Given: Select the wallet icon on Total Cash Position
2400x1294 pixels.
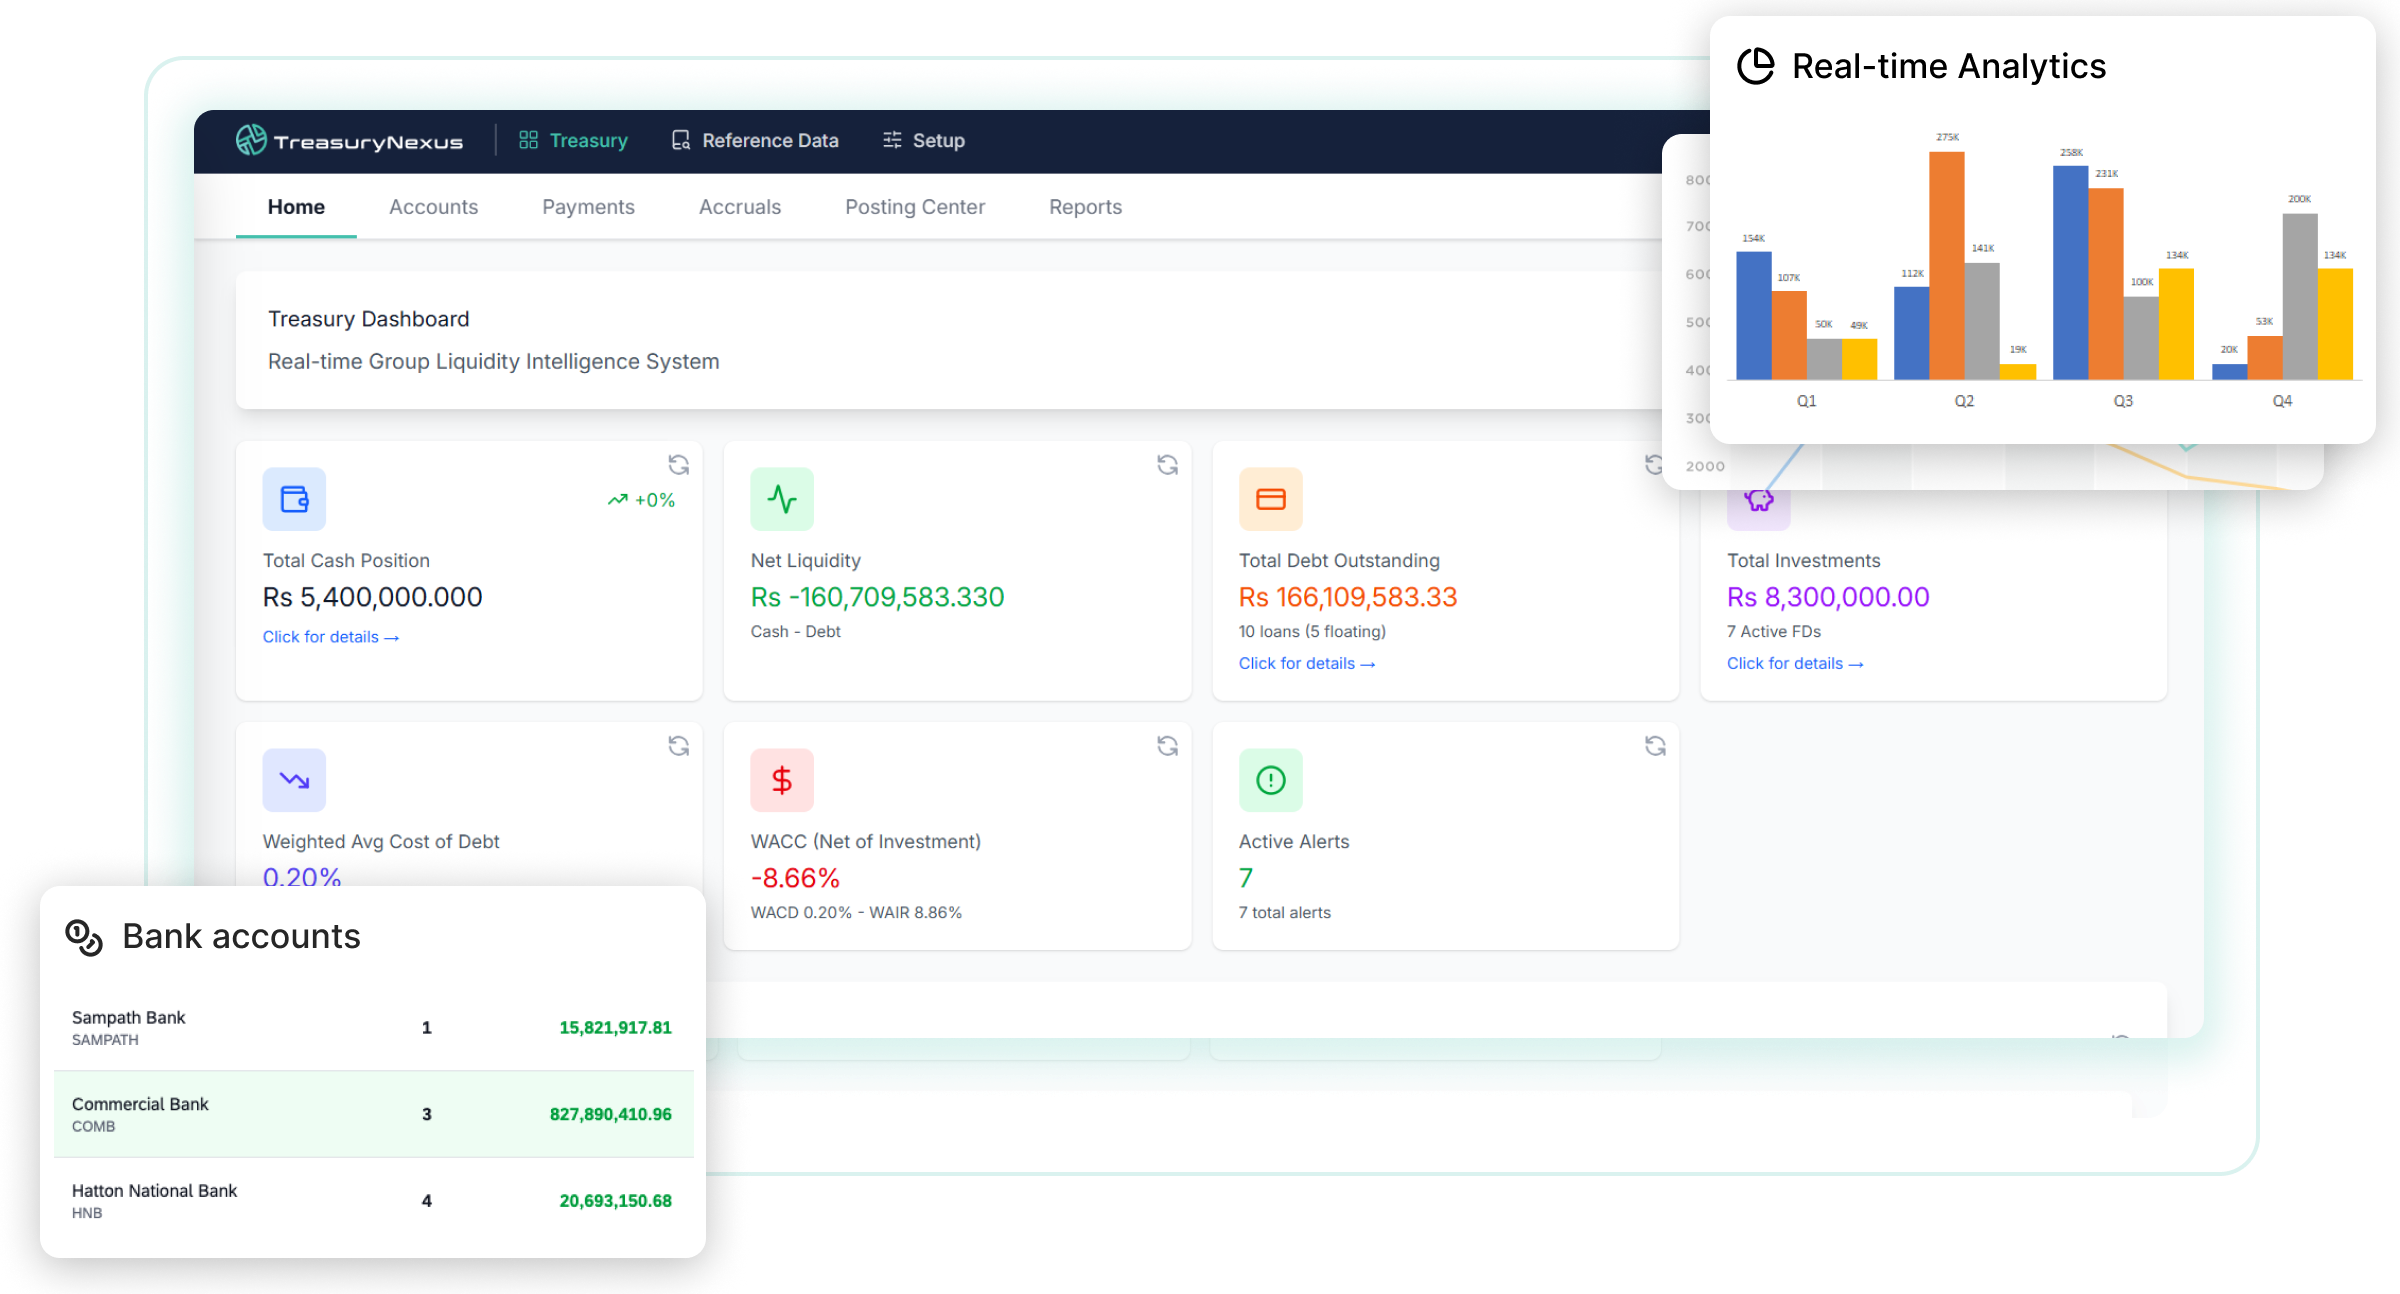Looking at the screenshot, I should coord(293,498).
